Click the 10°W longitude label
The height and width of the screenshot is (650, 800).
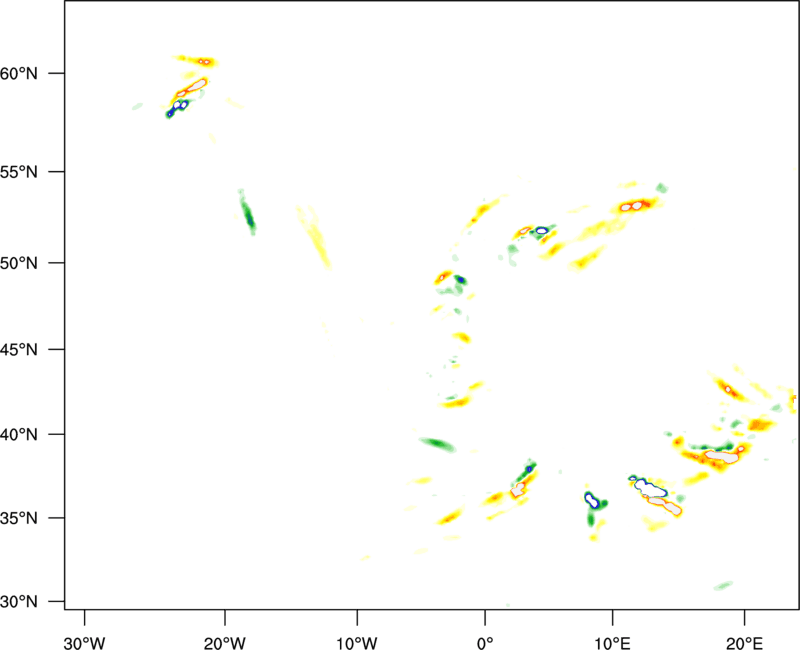click(x=357, y=643)
